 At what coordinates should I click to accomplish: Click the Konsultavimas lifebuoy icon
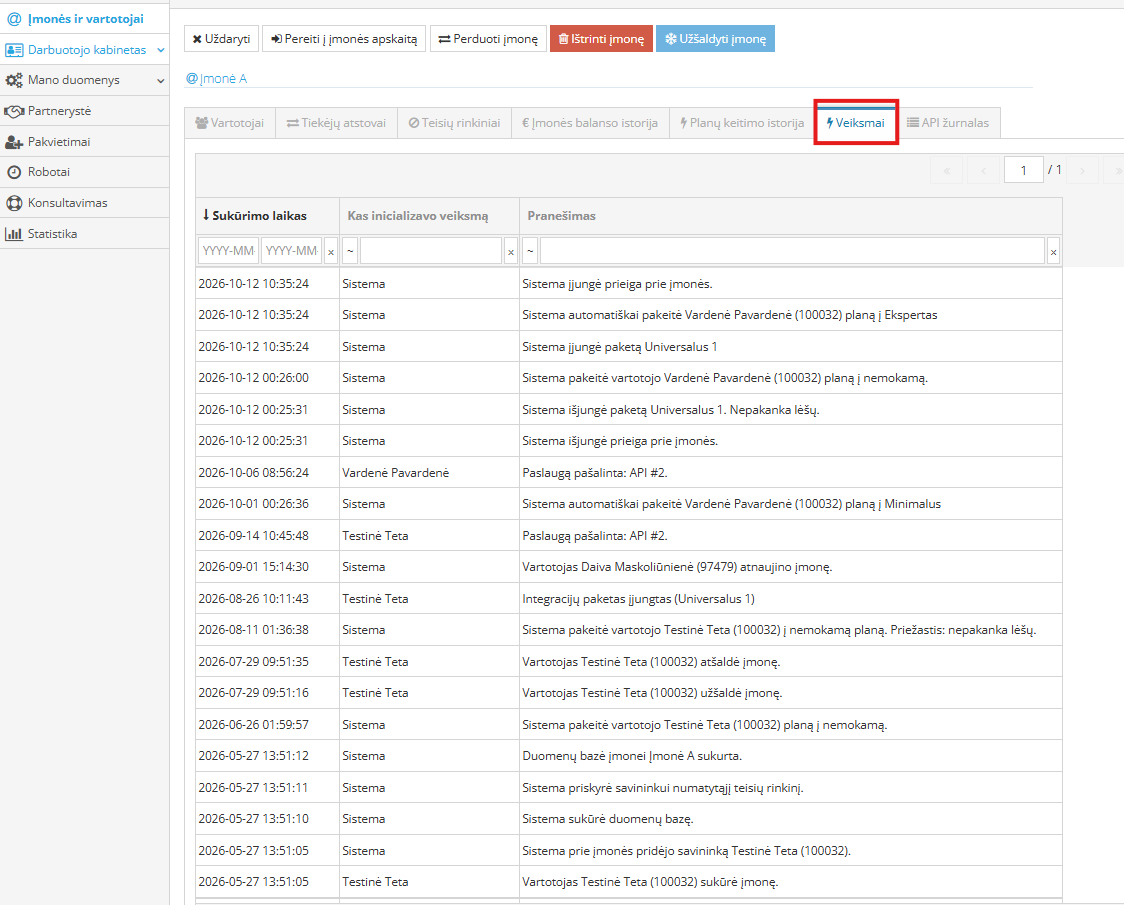[x=14, y=203]
